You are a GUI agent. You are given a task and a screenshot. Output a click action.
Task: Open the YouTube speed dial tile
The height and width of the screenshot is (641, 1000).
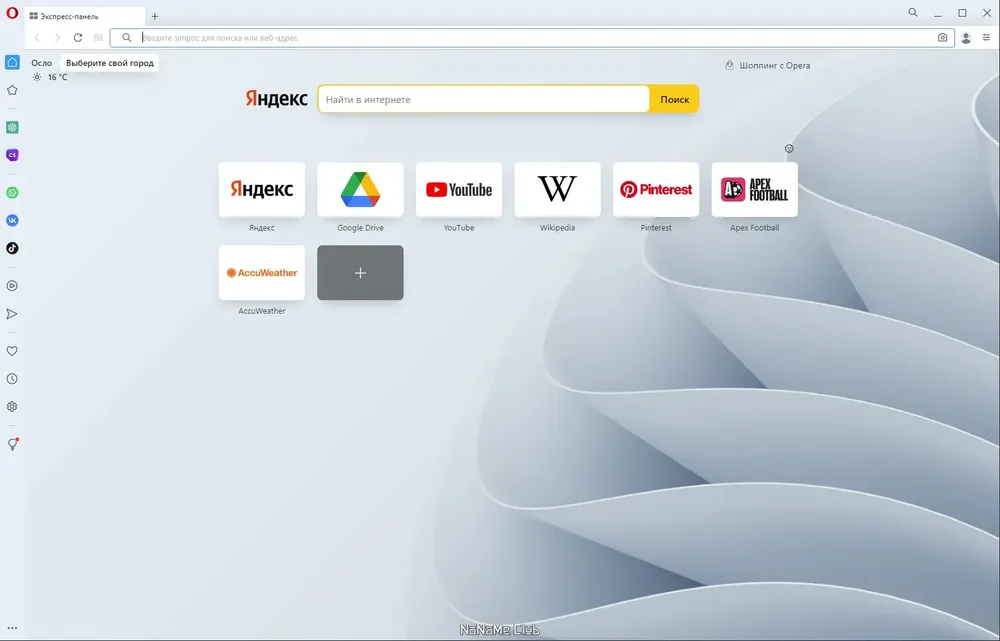459,189
